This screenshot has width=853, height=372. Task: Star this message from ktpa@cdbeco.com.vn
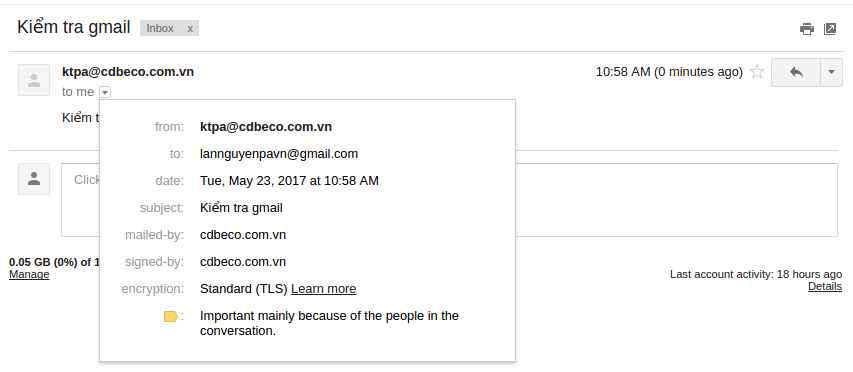[x=757, y=72]
